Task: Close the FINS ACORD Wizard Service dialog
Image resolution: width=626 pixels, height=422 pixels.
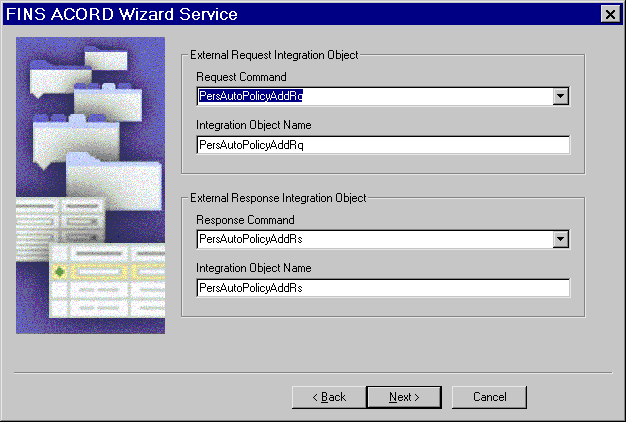Action: (x=610, y=14)
